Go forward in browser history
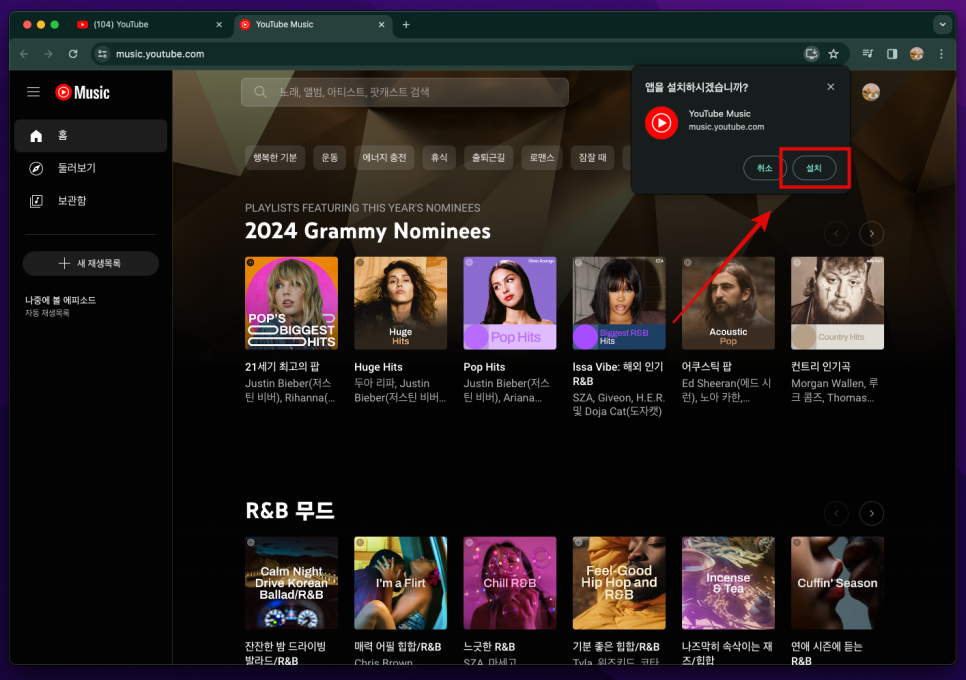Image resolution: width=966 pixels, height=680 pixels. (x=48, y=54)
